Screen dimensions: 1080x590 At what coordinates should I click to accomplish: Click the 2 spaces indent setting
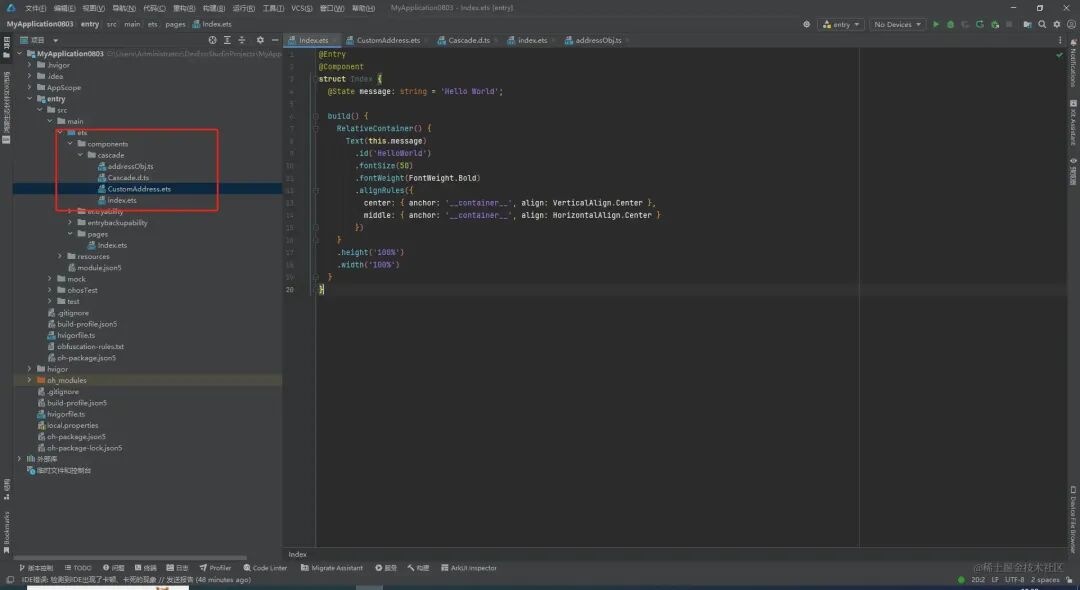(1045, 580)
